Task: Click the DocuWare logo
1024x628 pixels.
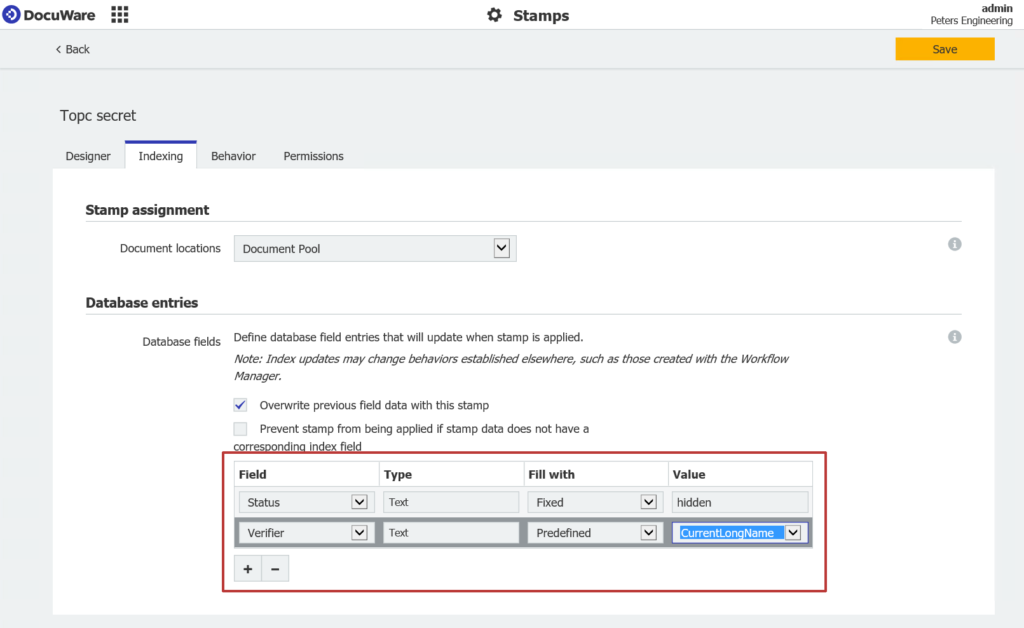Action: pos(49,14)
